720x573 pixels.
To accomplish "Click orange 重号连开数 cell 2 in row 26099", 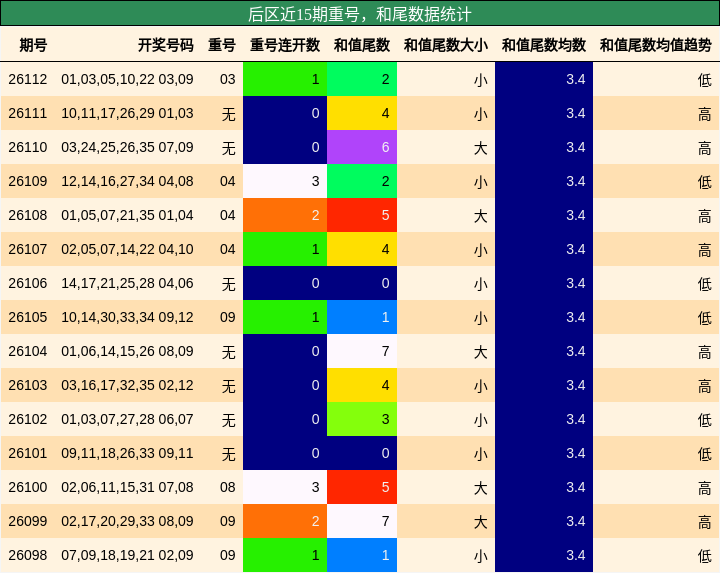I will (x=285, y=521).
